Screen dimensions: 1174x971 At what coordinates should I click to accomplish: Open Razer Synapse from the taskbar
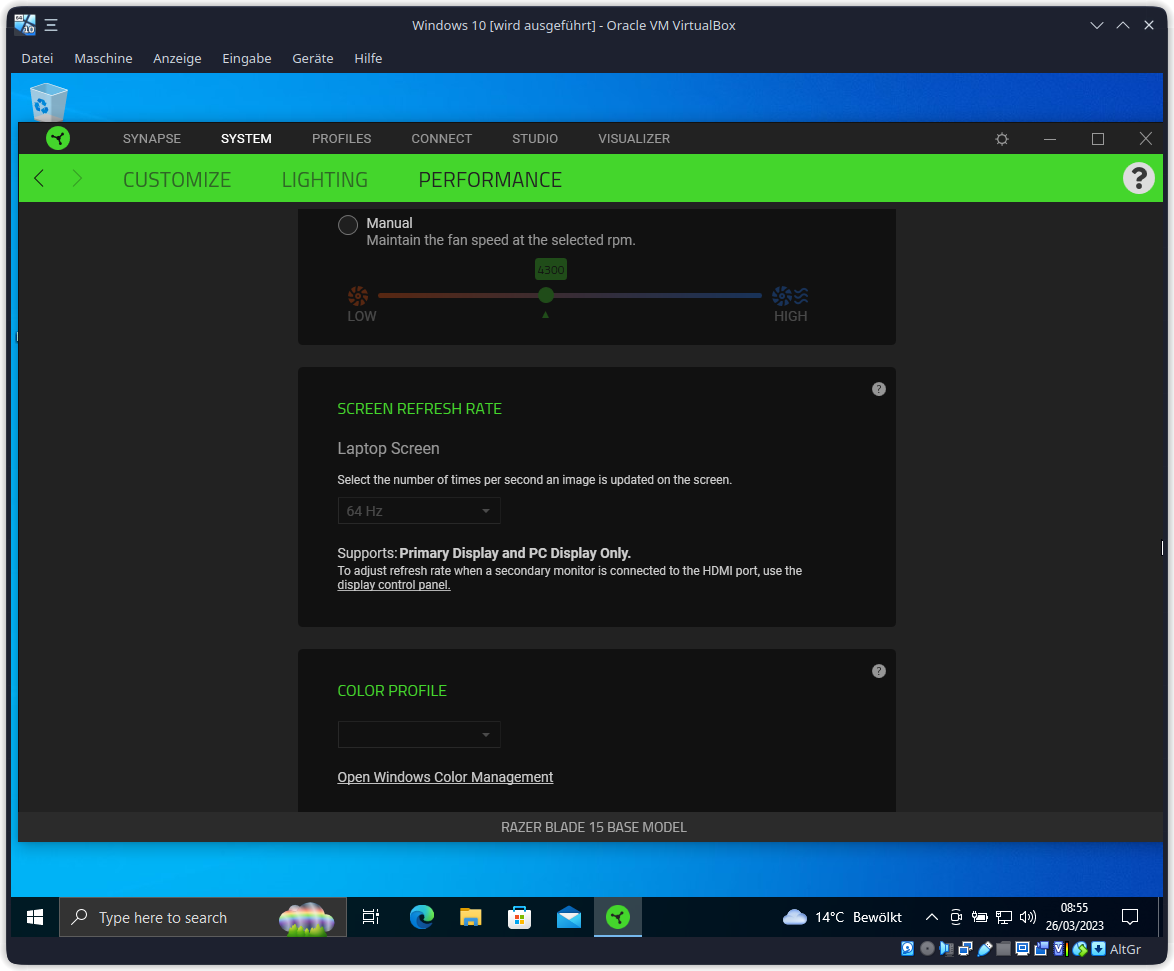[x=617, y=917]
